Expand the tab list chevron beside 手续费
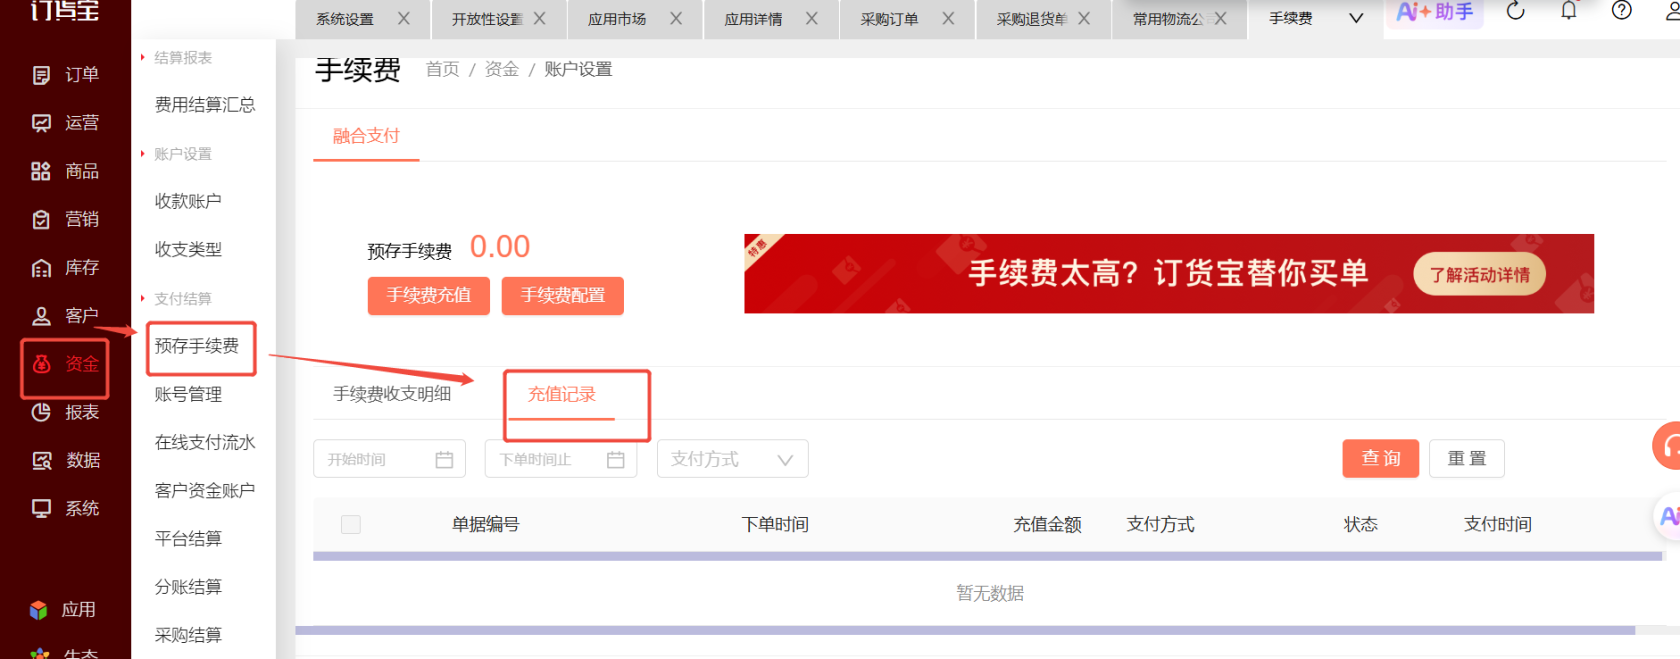 pos(1356,18)
